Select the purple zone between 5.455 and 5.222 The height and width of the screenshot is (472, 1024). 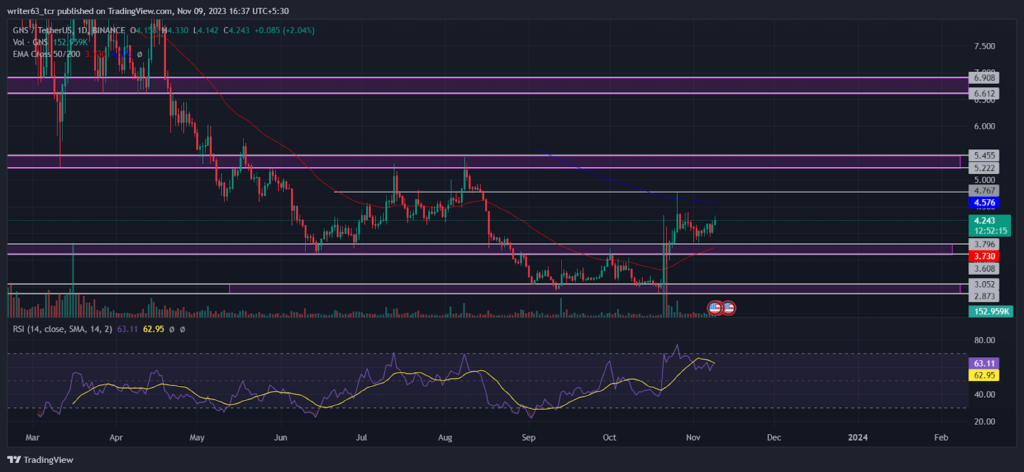484,162
